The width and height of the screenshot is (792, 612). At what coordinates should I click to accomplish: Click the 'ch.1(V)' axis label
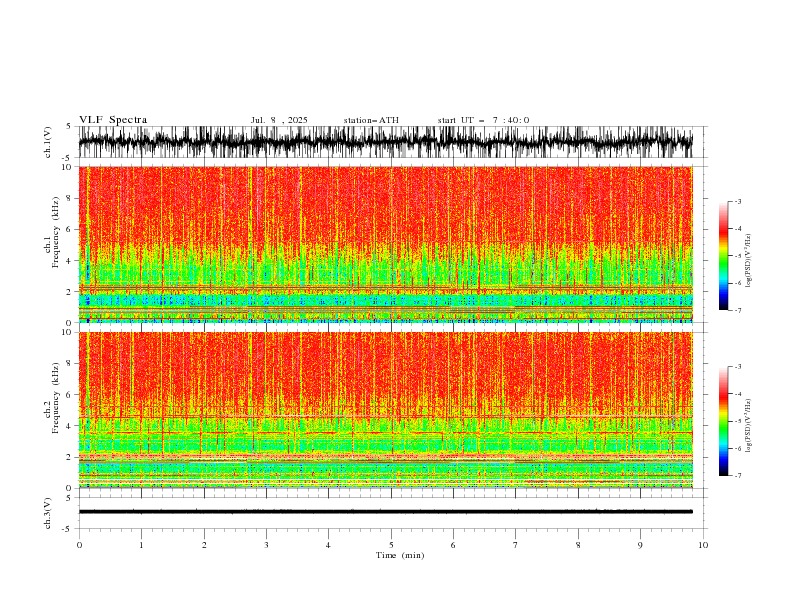48,142
